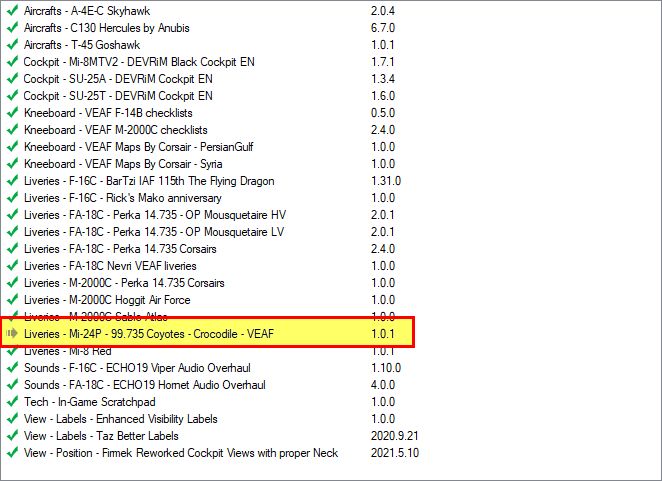Click the checkmark beside BarTzi IAF 115th Flying Dragon
Image resolution: width=662 pixels, height=481 pixels.
[12, 180]
